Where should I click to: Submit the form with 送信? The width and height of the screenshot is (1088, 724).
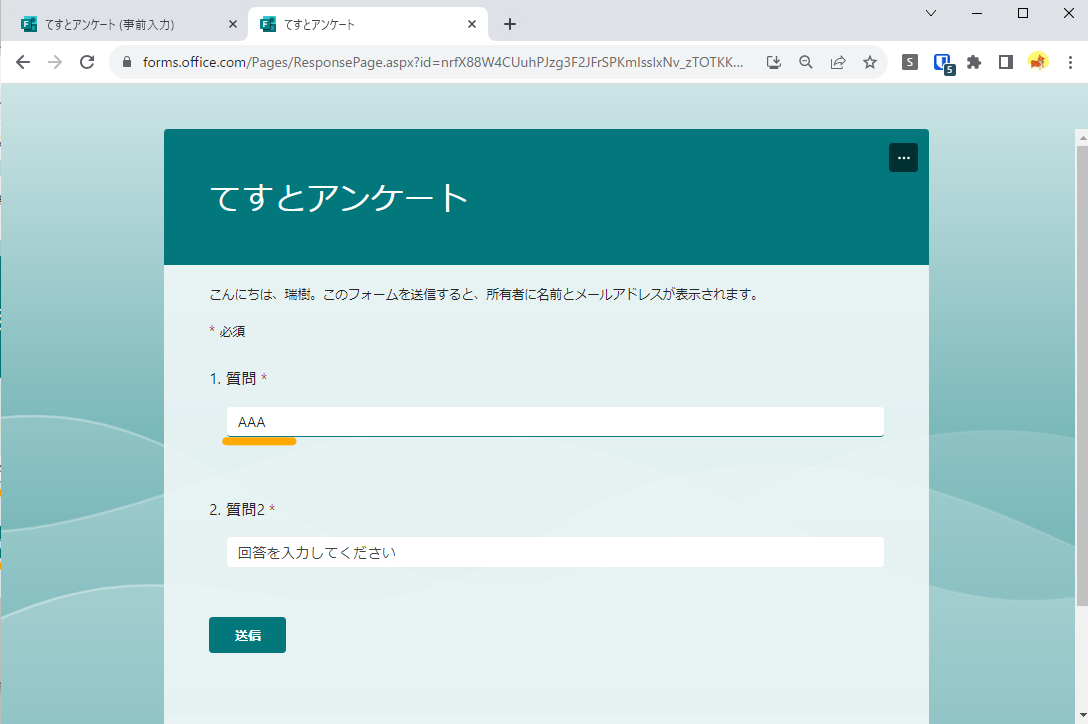(247, 635)
